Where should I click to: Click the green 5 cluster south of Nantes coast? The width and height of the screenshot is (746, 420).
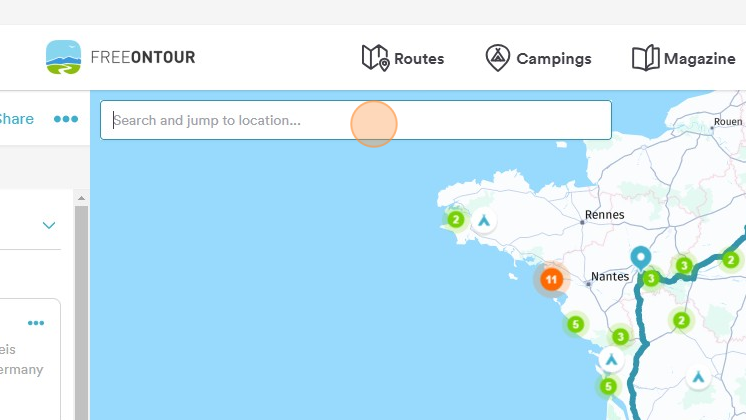pos(575,324)
